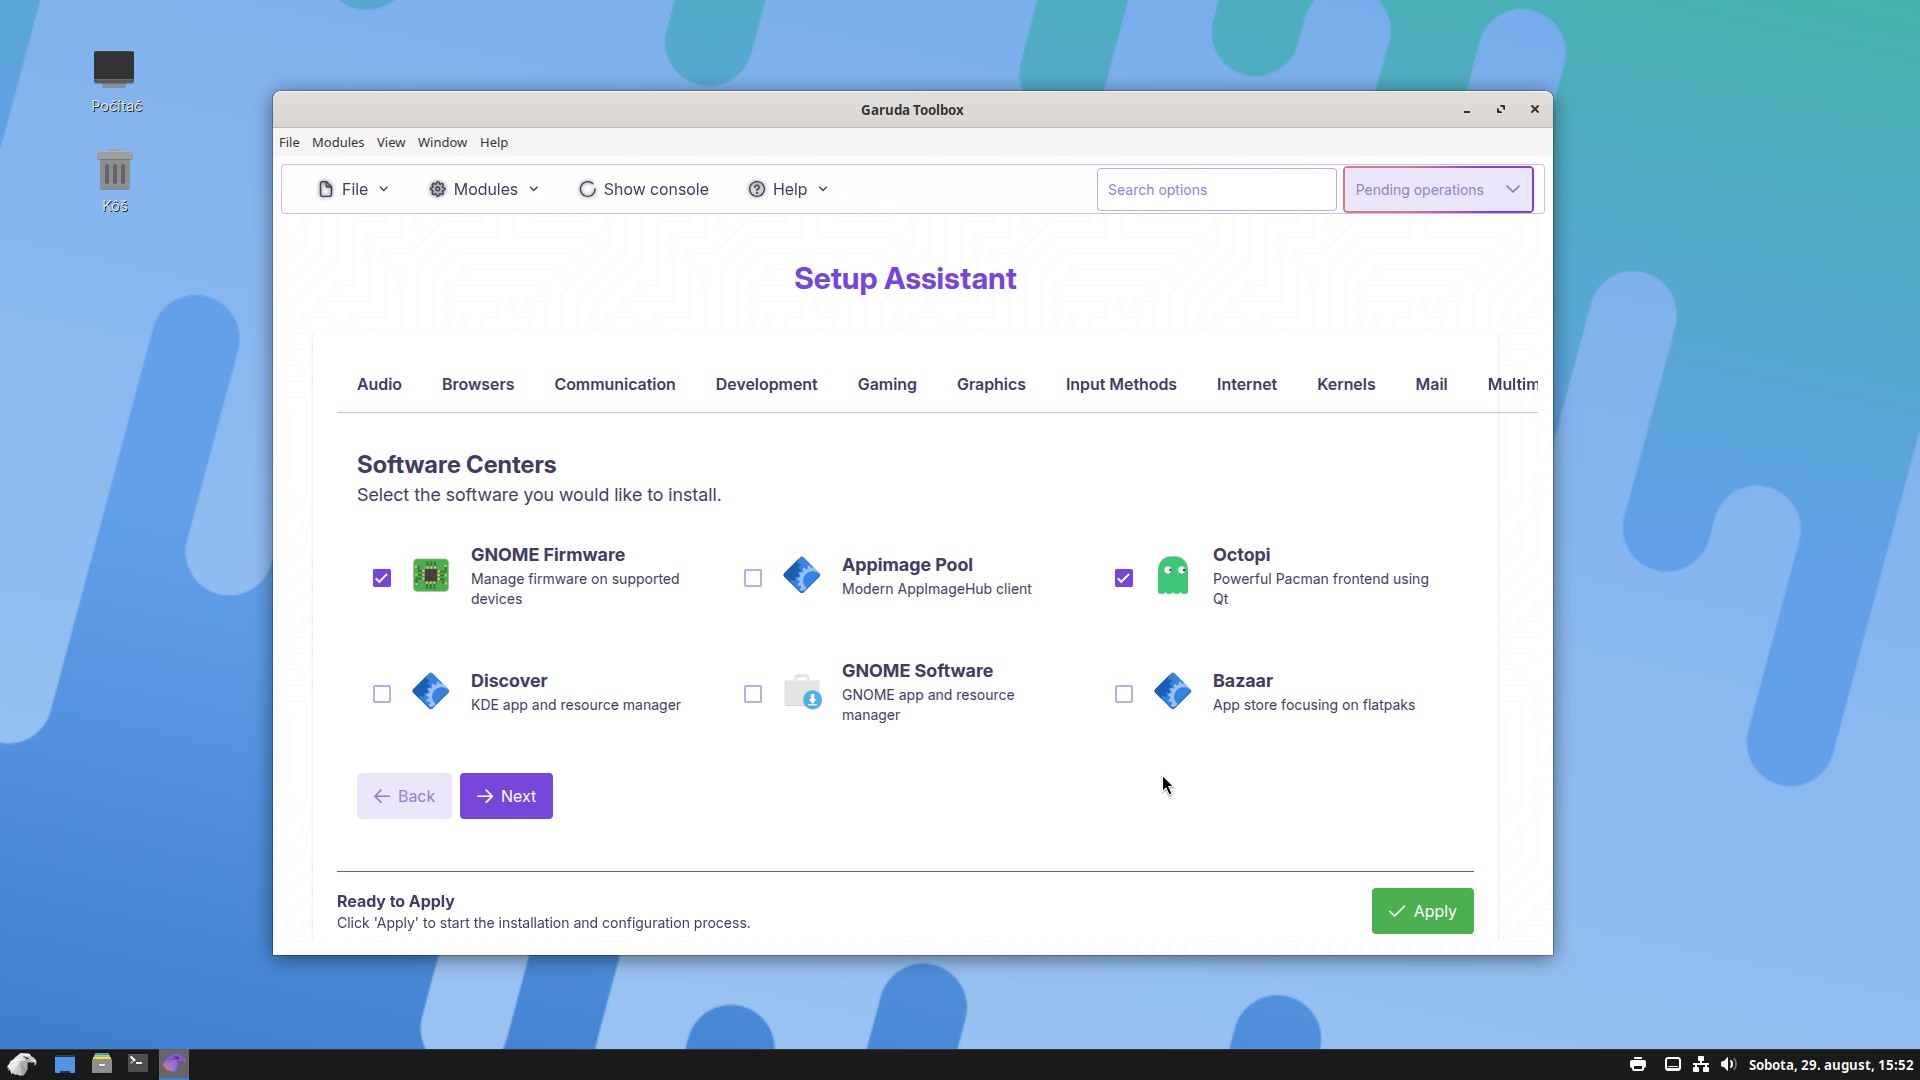Click the Show console button
The width and height of the screenshot is (1920, 1080).
tap(644, 189)
